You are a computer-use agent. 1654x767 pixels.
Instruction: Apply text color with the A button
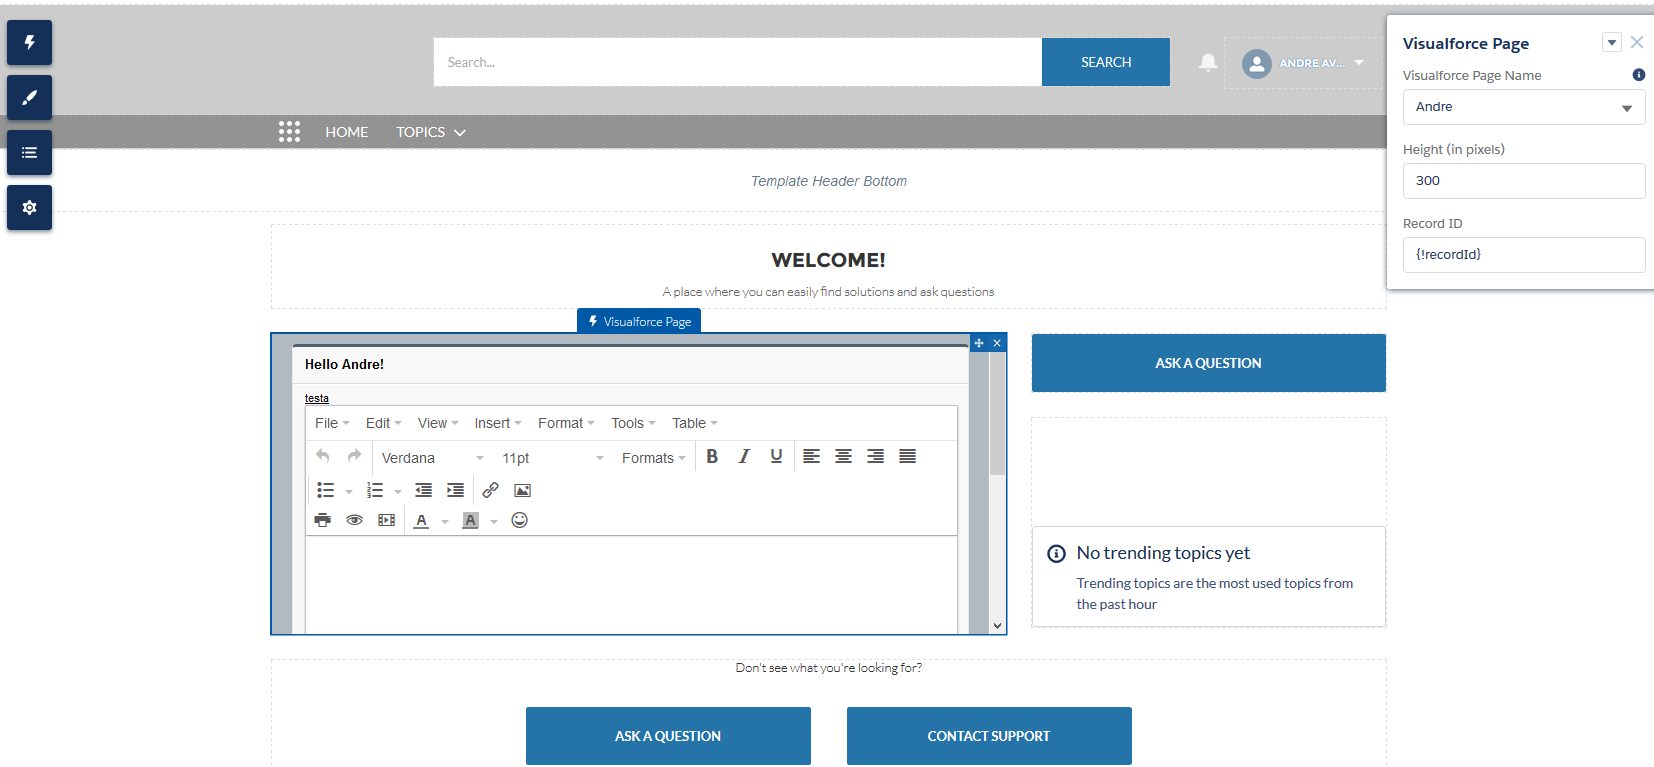point(422,520)
